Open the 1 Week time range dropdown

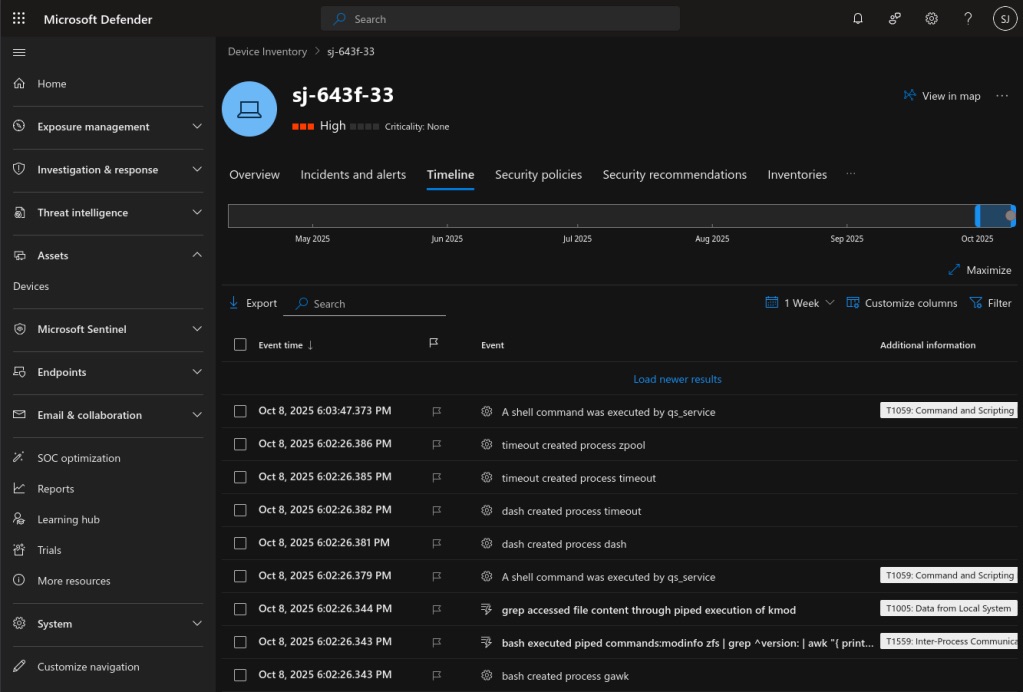click(798, 303)
